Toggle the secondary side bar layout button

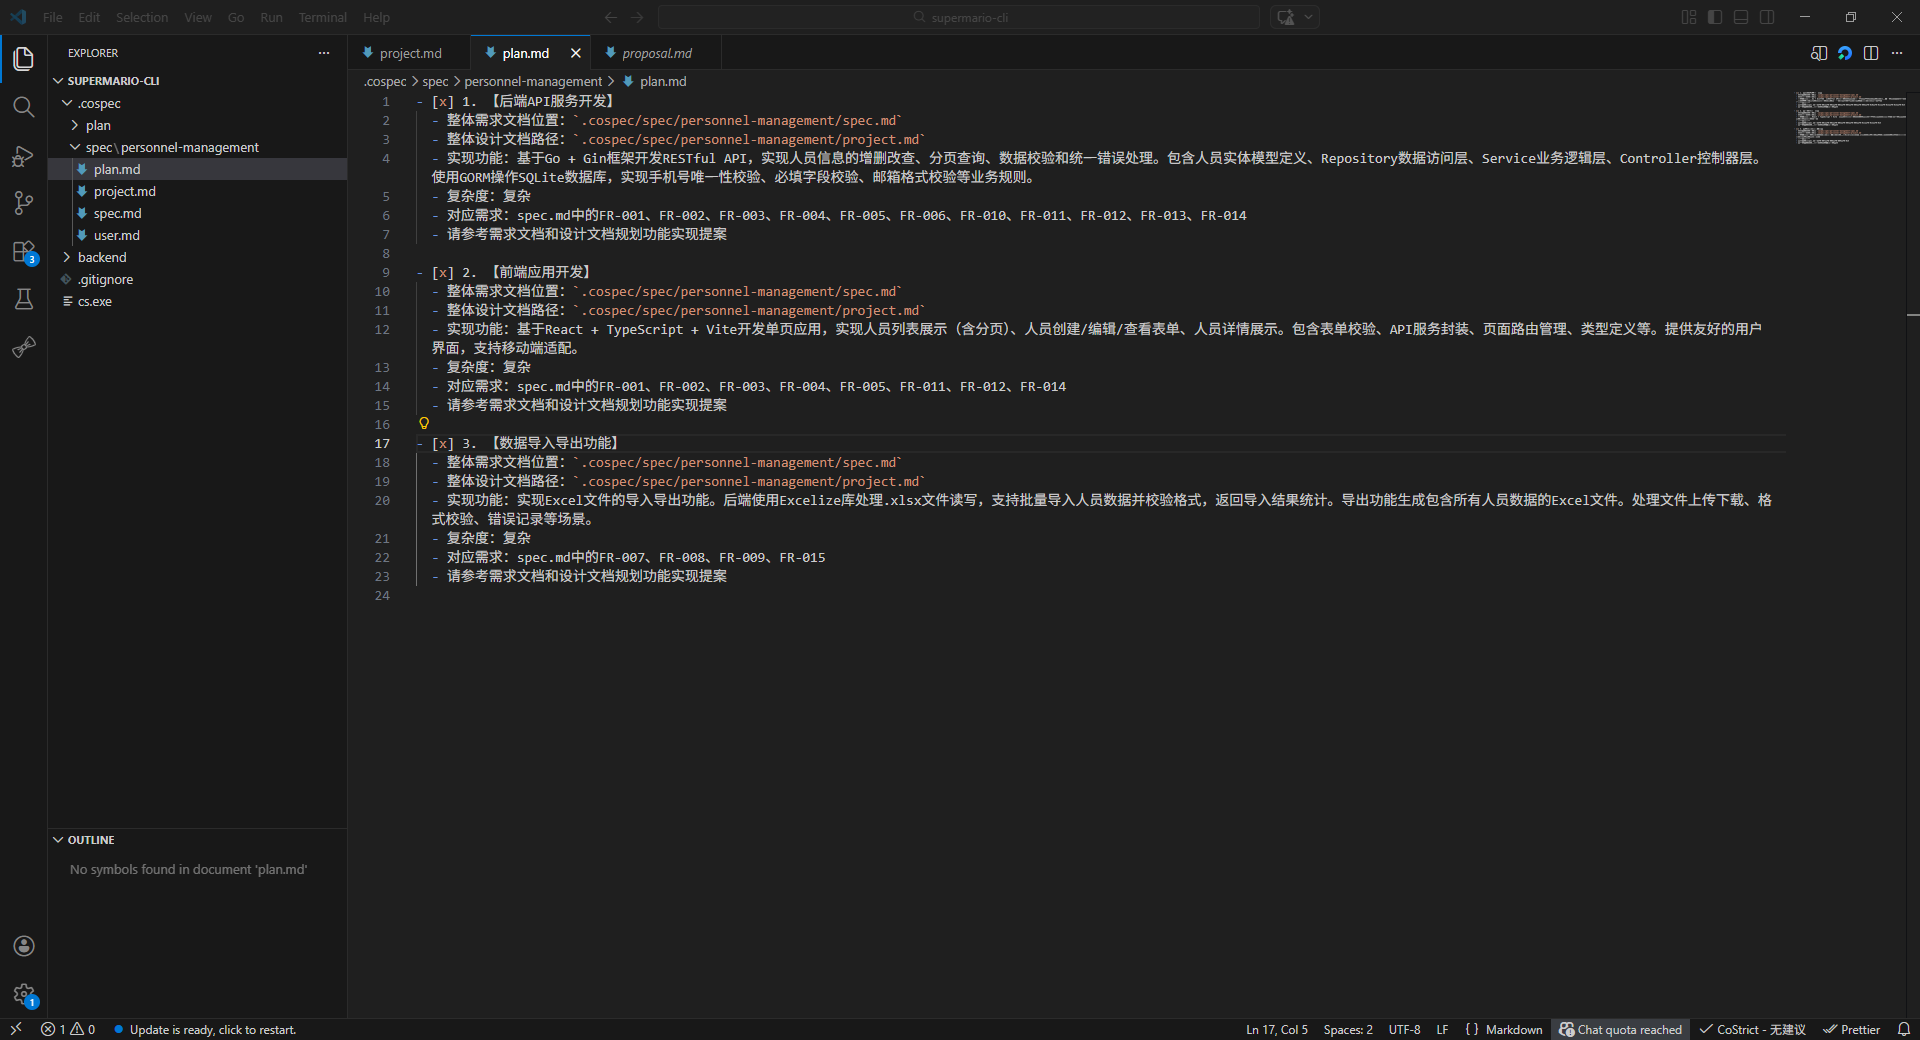(x=1767, y=17)
